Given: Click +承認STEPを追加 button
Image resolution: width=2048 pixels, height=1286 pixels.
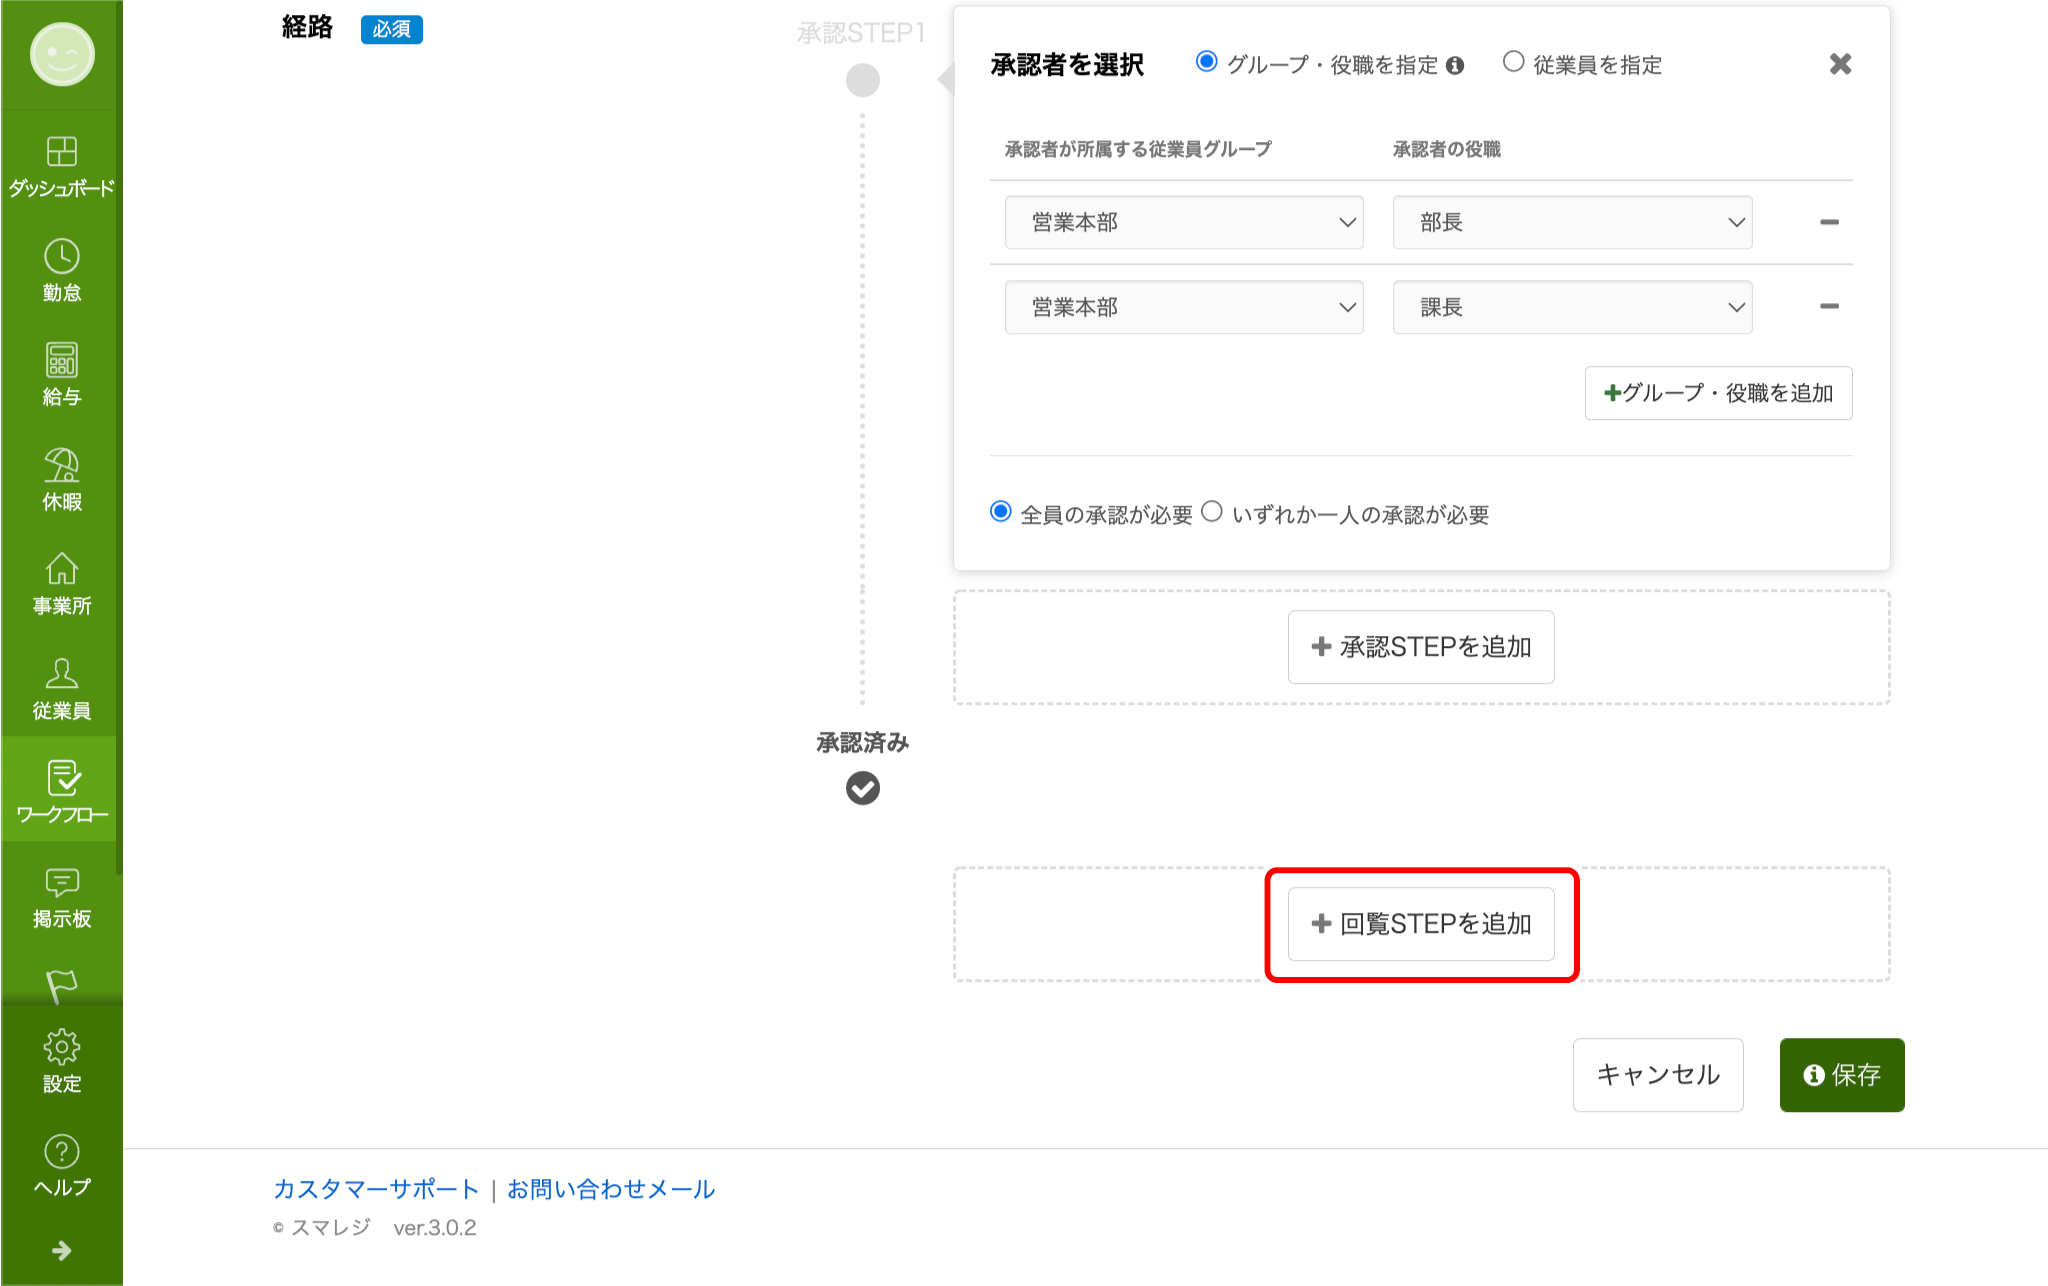Looking at the screenshot, I should coord(1421,647).
